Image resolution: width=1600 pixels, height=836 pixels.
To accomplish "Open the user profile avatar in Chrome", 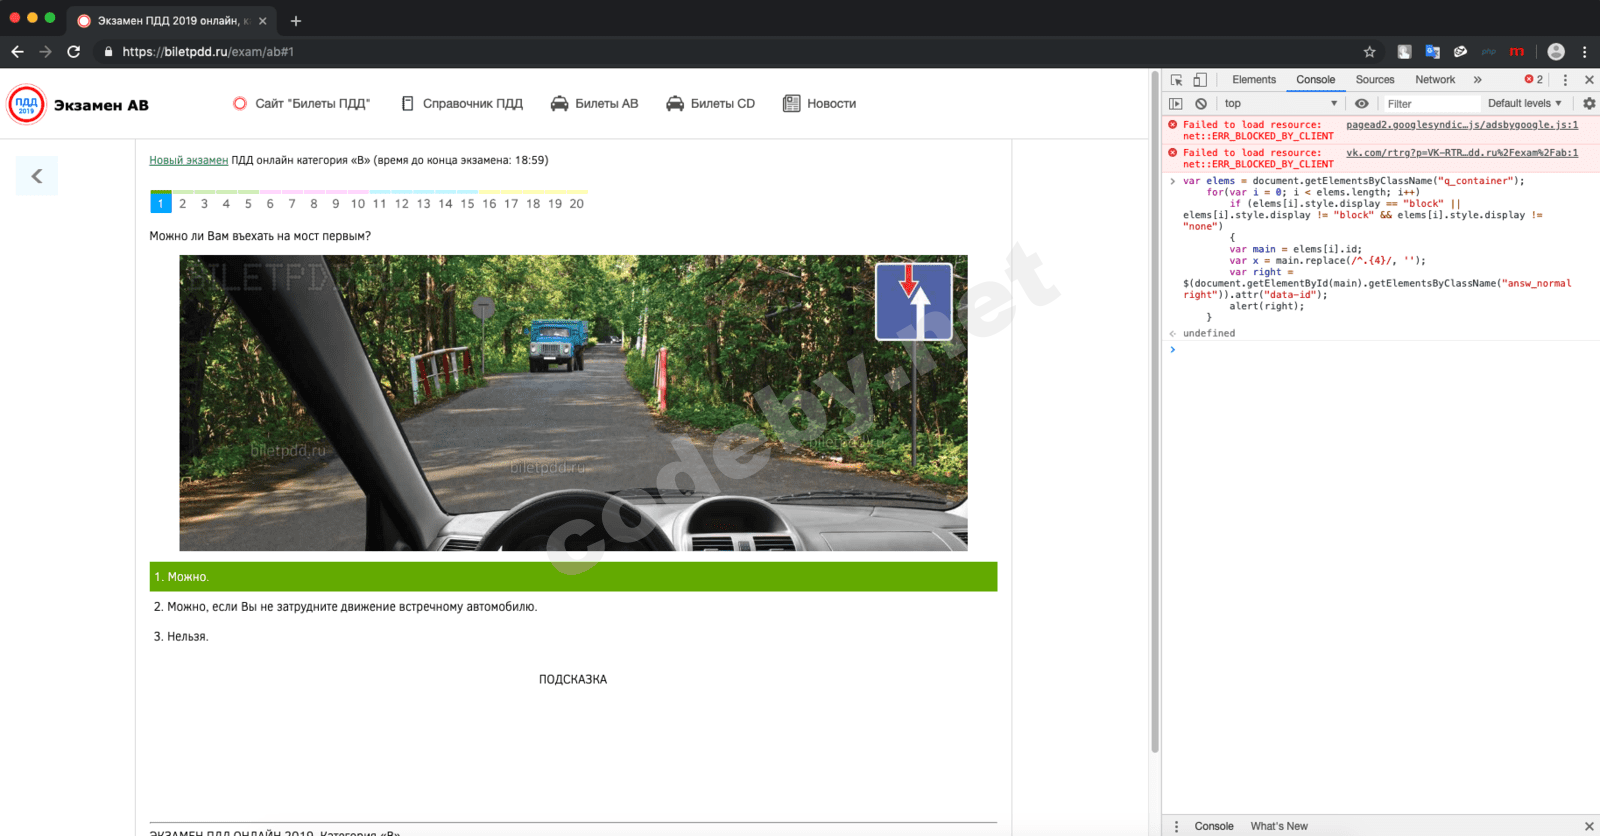I will pos(1556,52).
